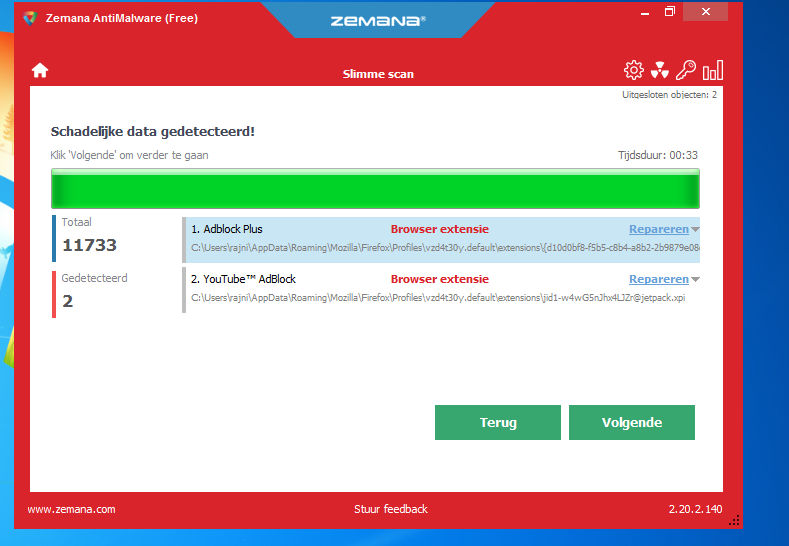The image size is (789, 546).
Task: Open the www.zemana.com link
Action: pyautogui.click(x=71, y=509)
